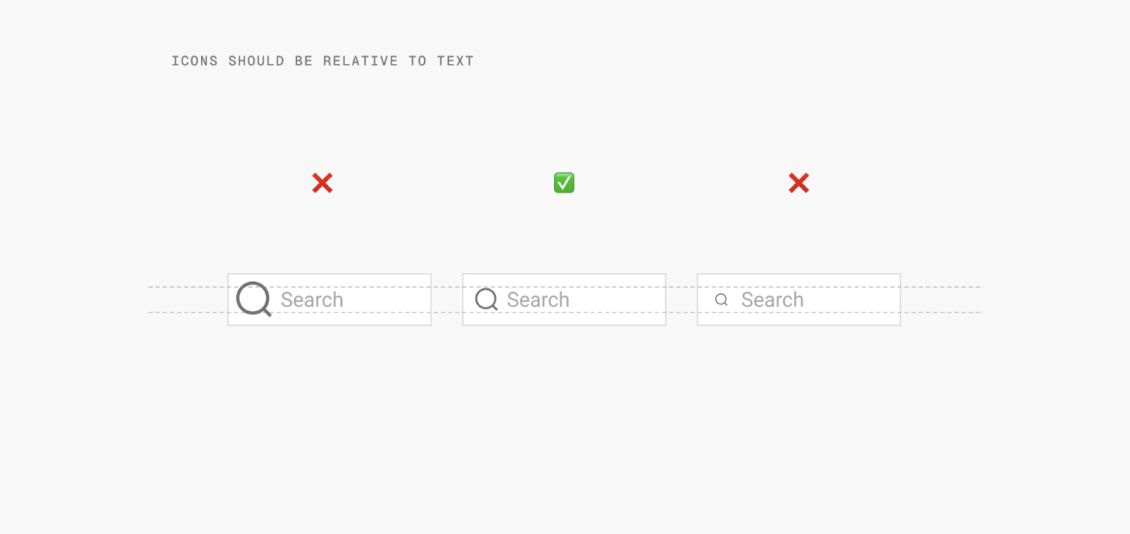Click the tiny magnifier icon in right search box

click(721, 299)
